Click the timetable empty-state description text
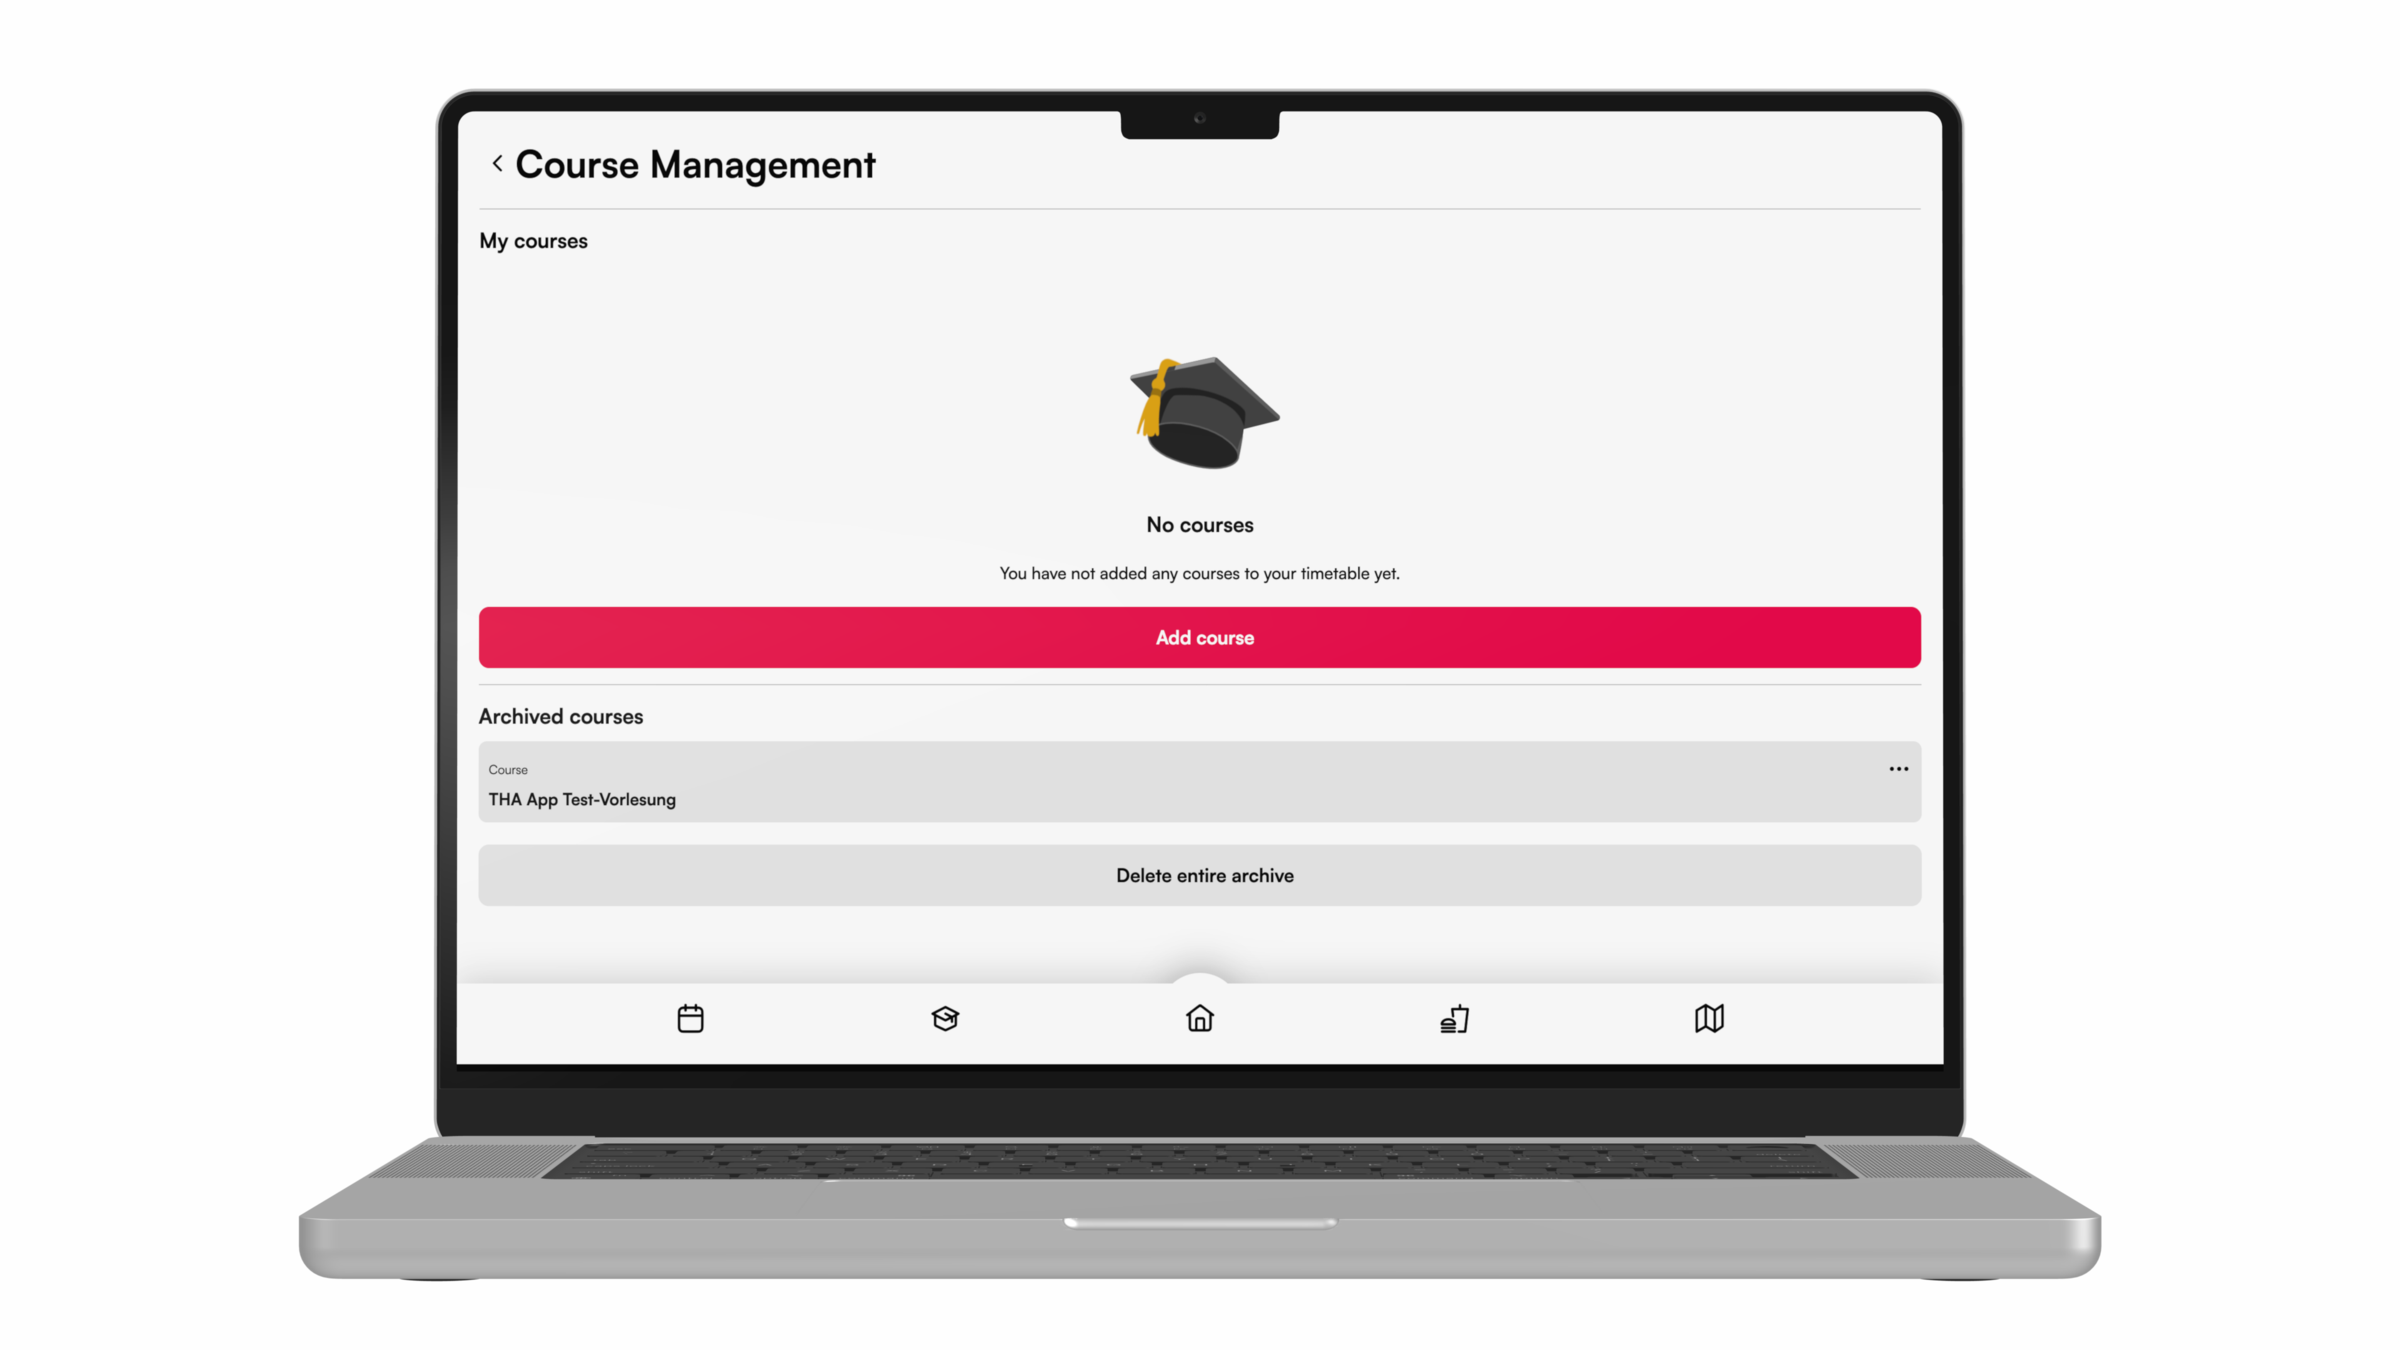Image resolution: width=2400 pixels, height=1350 pixels. point(1199,573)
